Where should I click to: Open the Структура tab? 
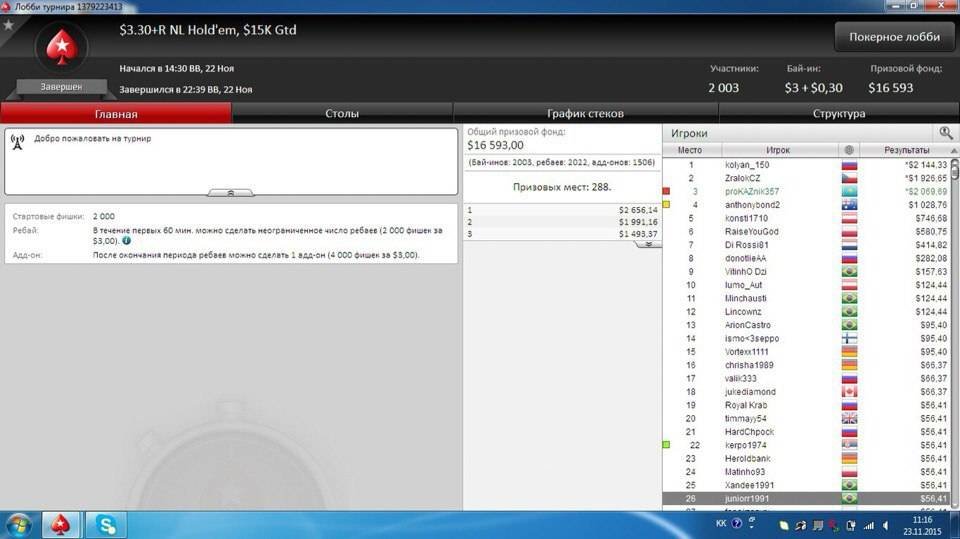[x=839, y=114]
